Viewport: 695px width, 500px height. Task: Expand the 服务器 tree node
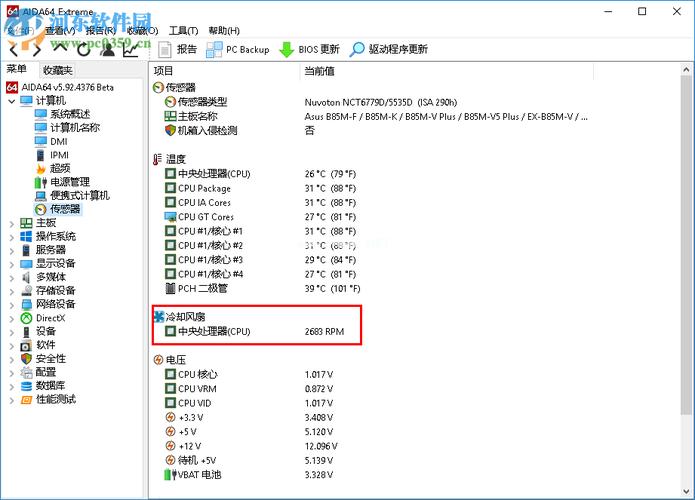[12, 251]
